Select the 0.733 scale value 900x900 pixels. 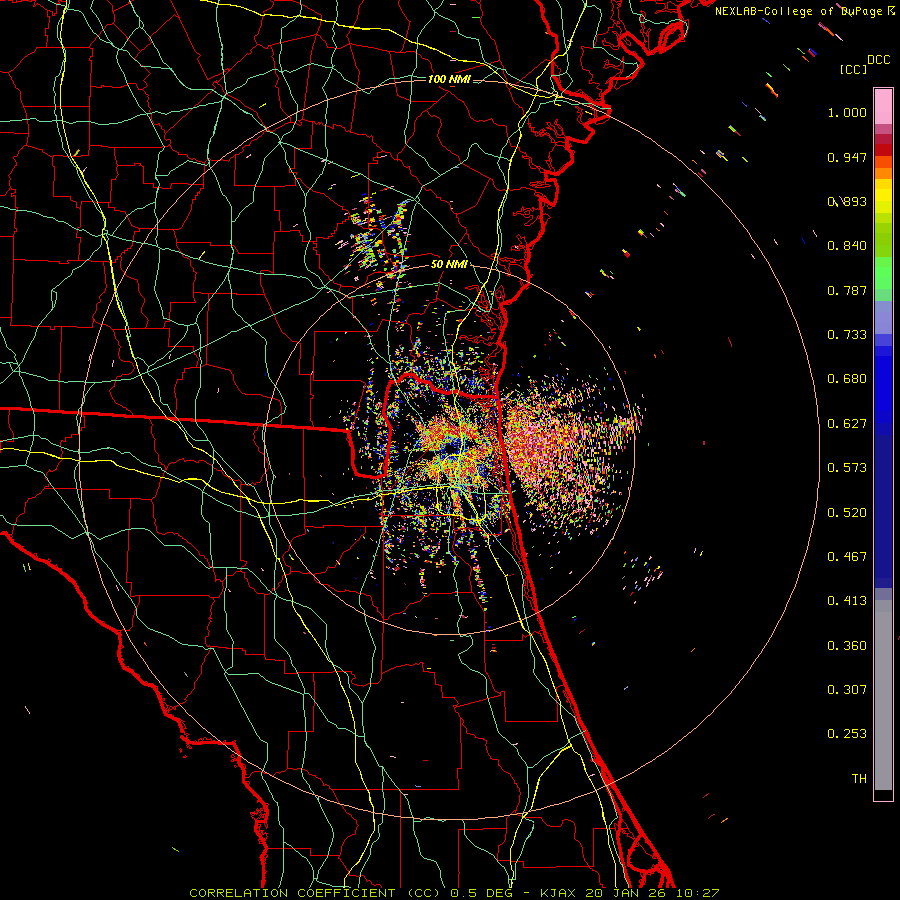coord(847,335)
